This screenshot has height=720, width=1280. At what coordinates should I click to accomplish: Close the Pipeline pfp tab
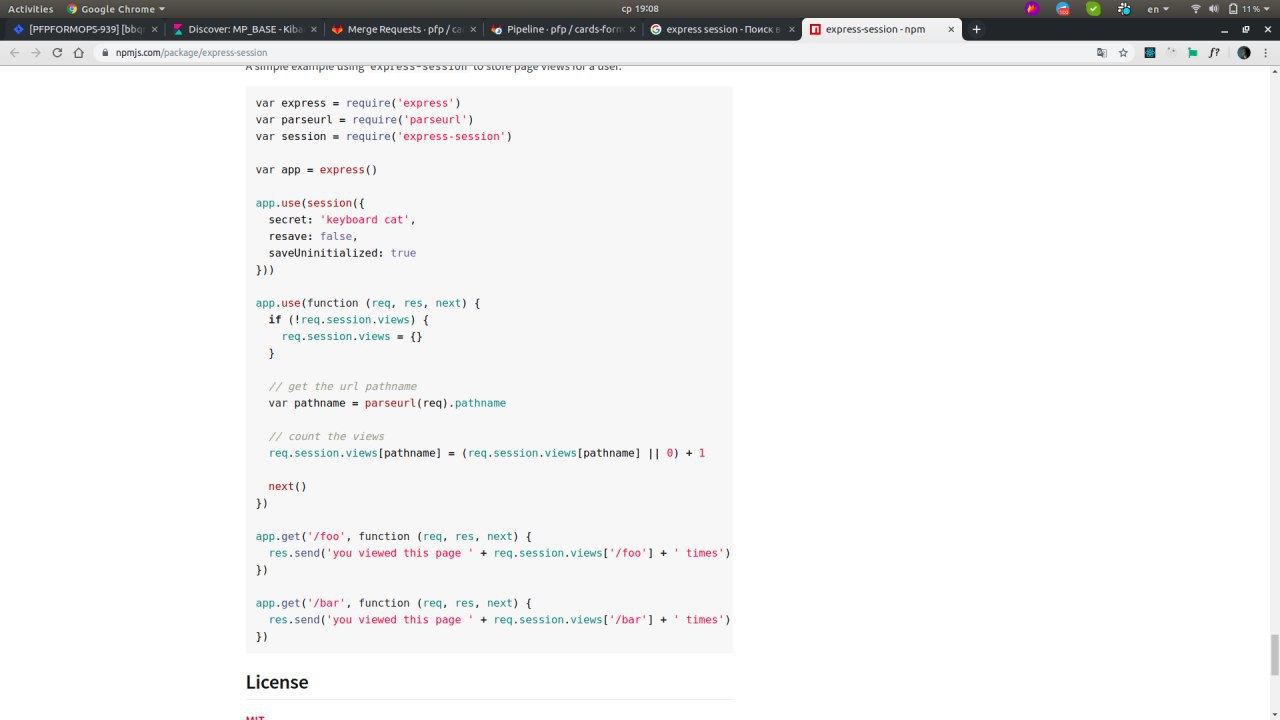(631, 29)
